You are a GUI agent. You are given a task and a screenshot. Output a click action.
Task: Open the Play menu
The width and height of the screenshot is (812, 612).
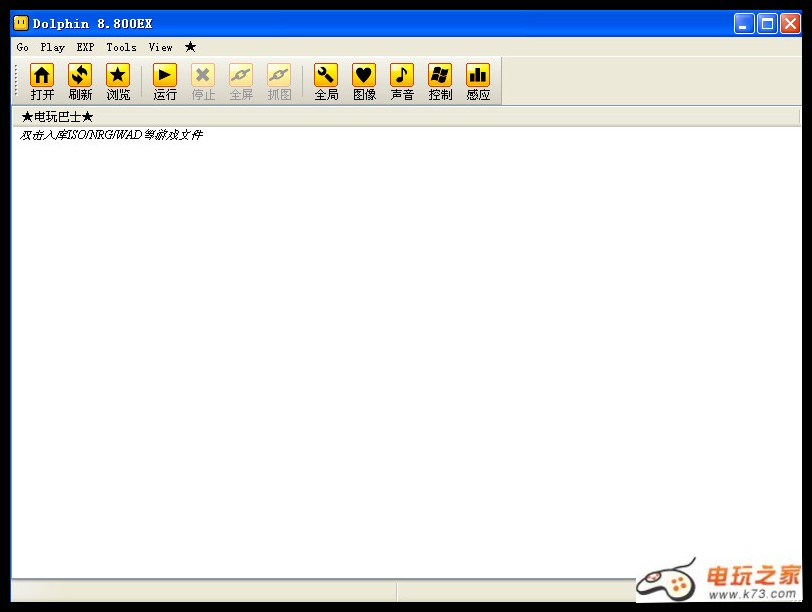tap(52, 47)
